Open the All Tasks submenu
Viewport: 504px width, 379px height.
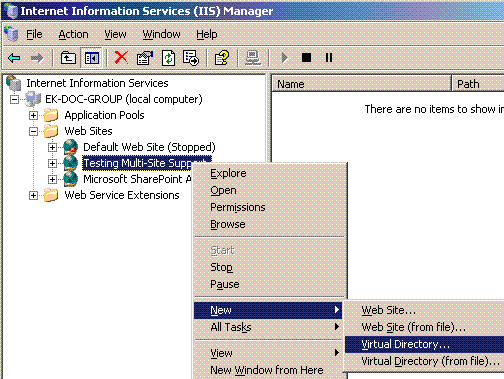point(268,327)
